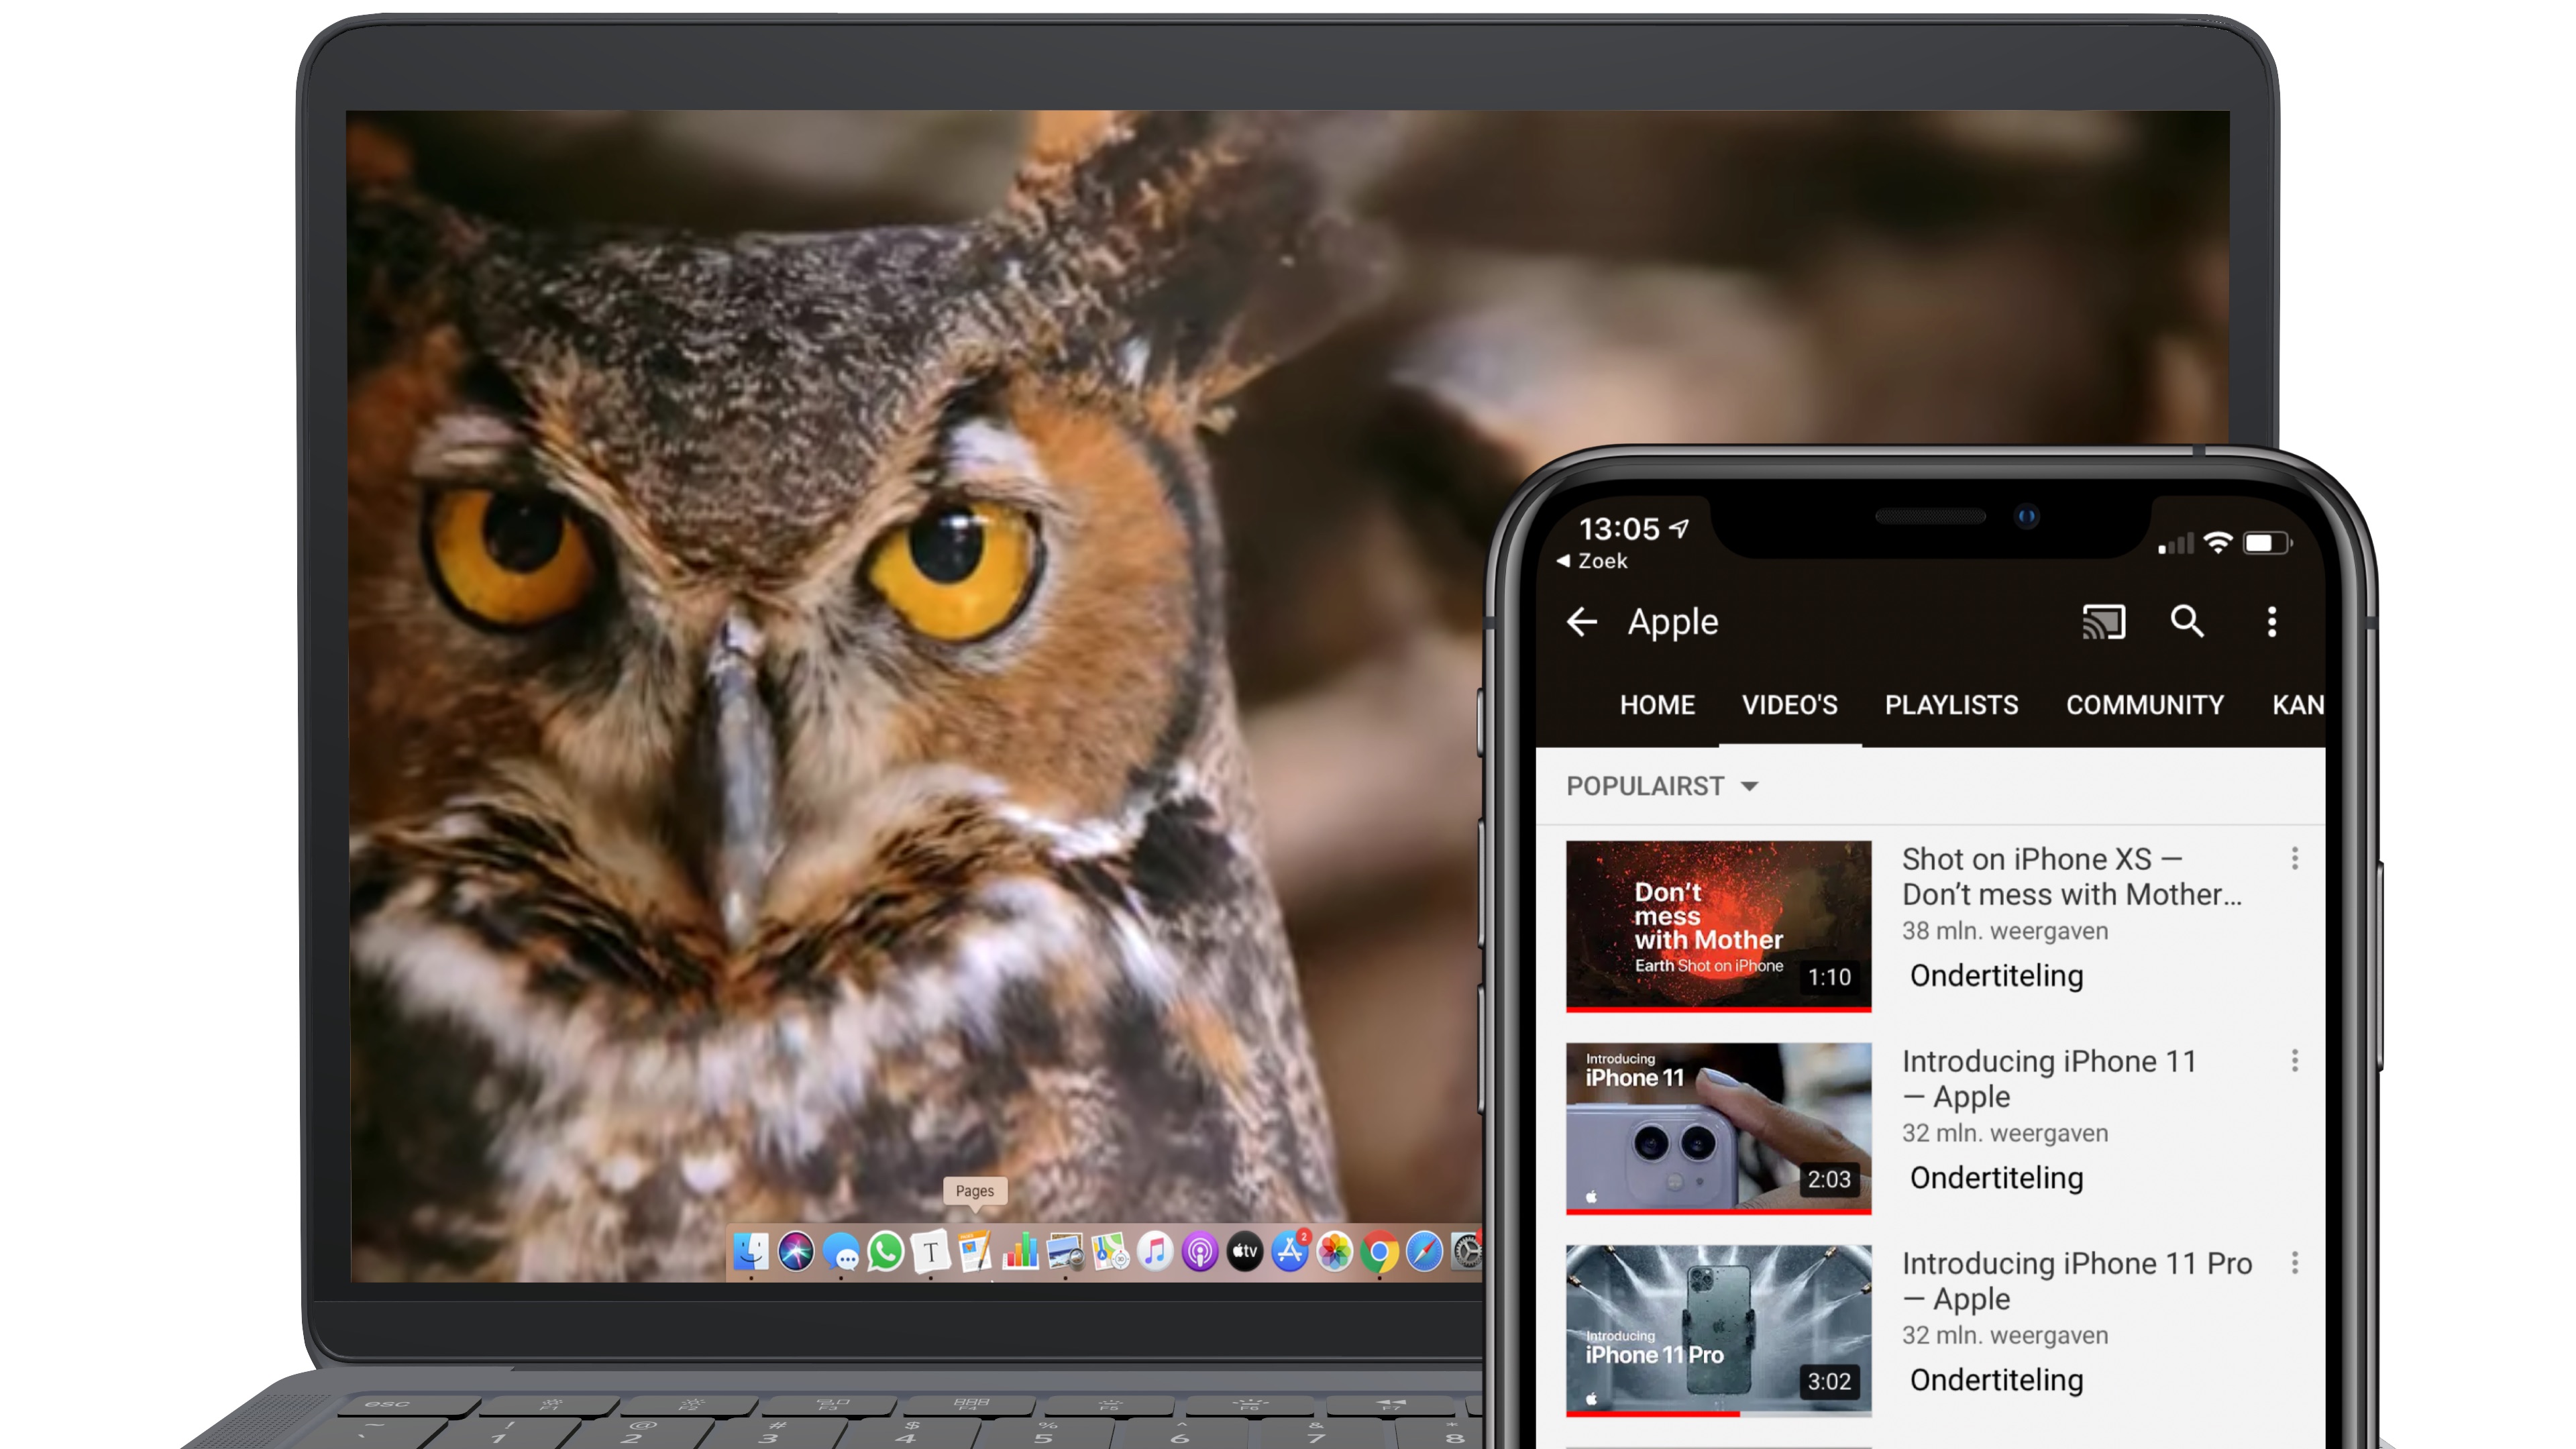The width and height of the screenshot is (2576, 1449).
Task: Open the three-dot overflow menu top right
Action: 2272,622
